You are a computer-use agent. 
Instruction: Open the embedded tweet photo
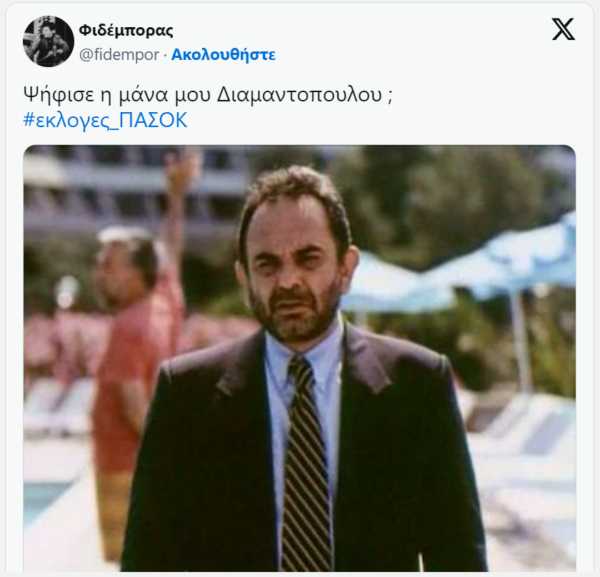(x=300, y=359)
